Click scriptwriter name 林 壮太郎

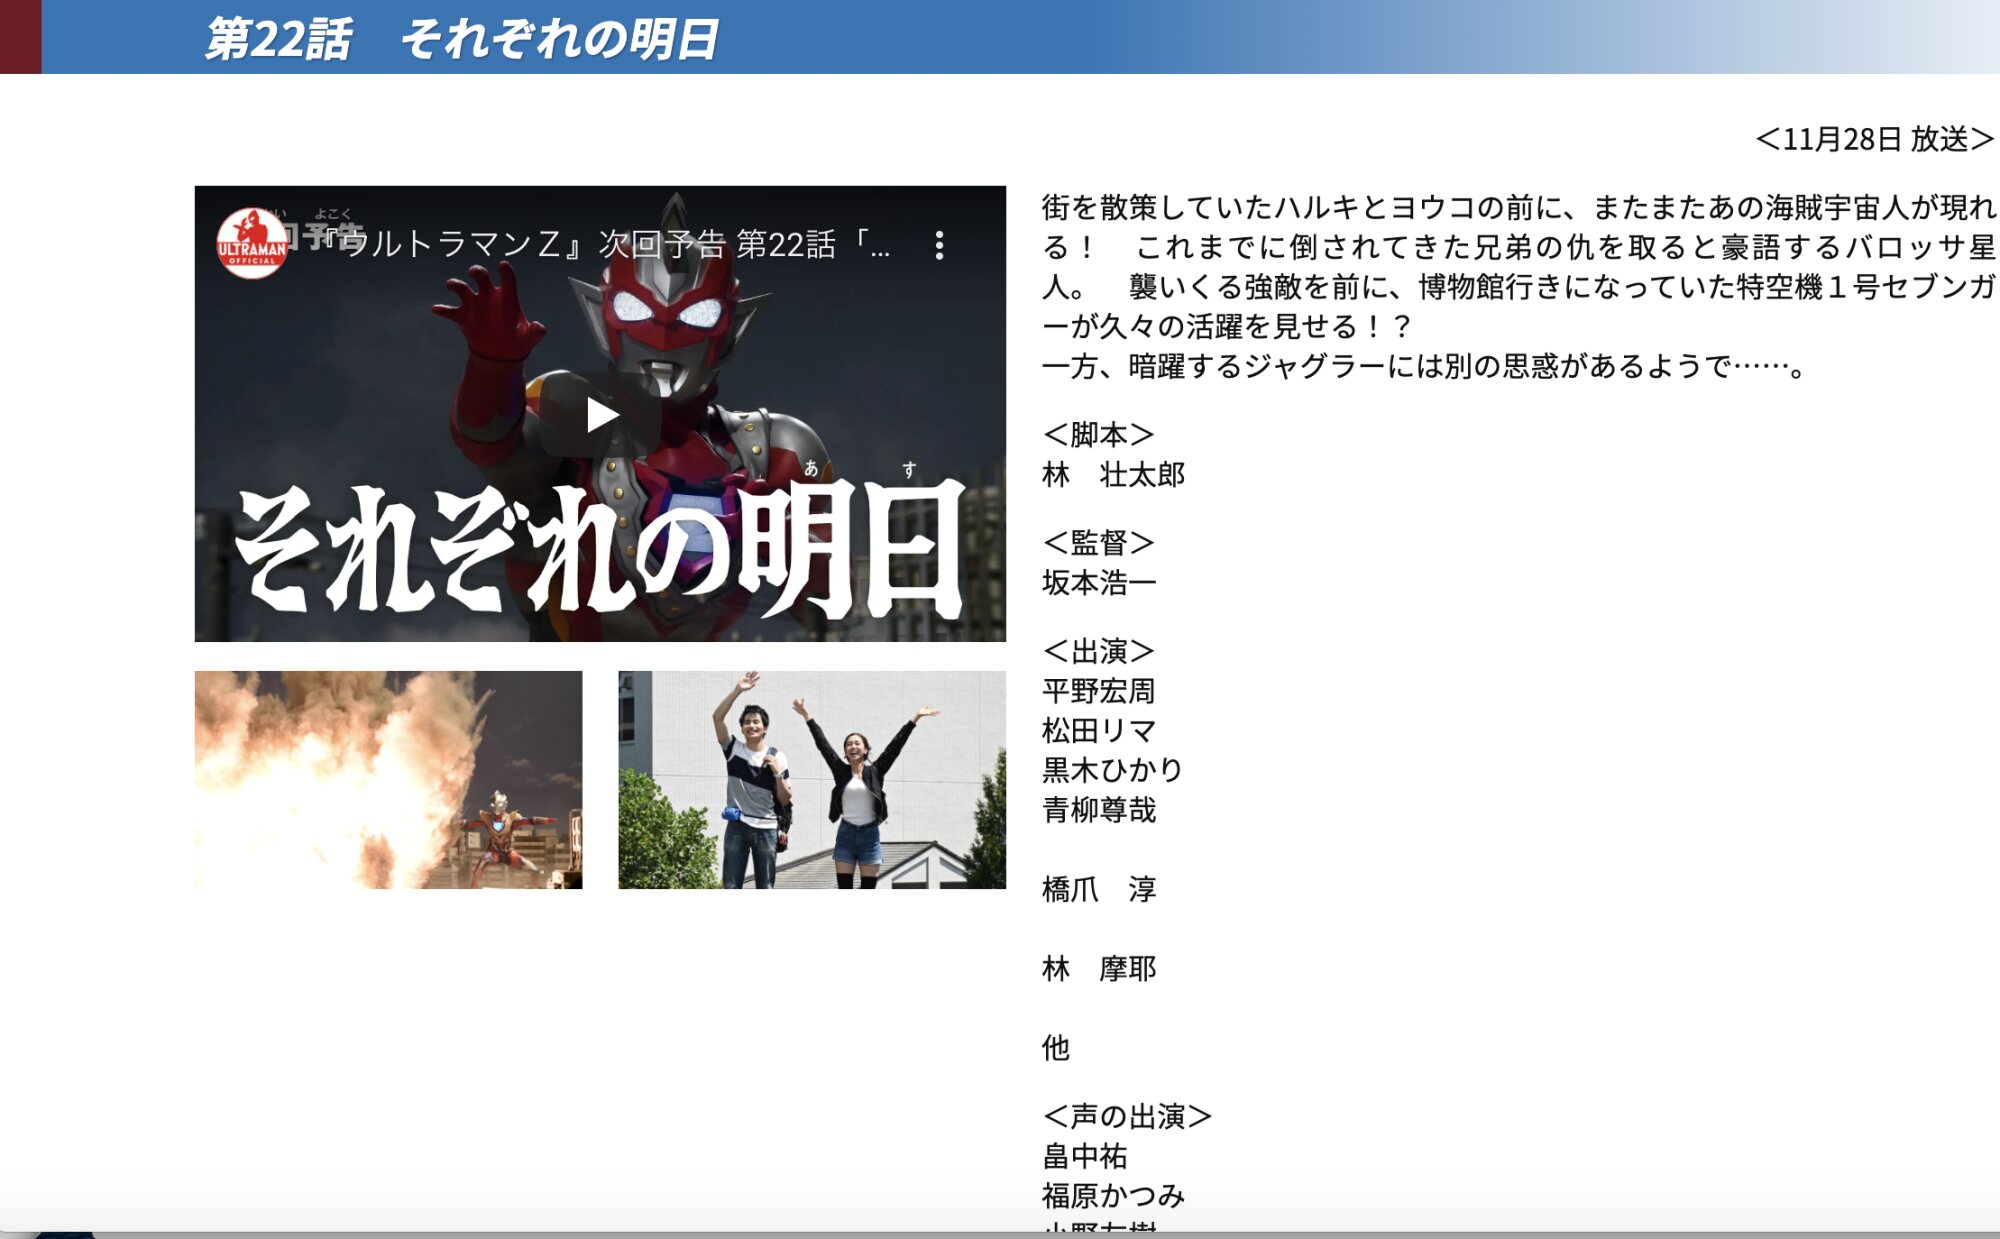(1112, 474)
